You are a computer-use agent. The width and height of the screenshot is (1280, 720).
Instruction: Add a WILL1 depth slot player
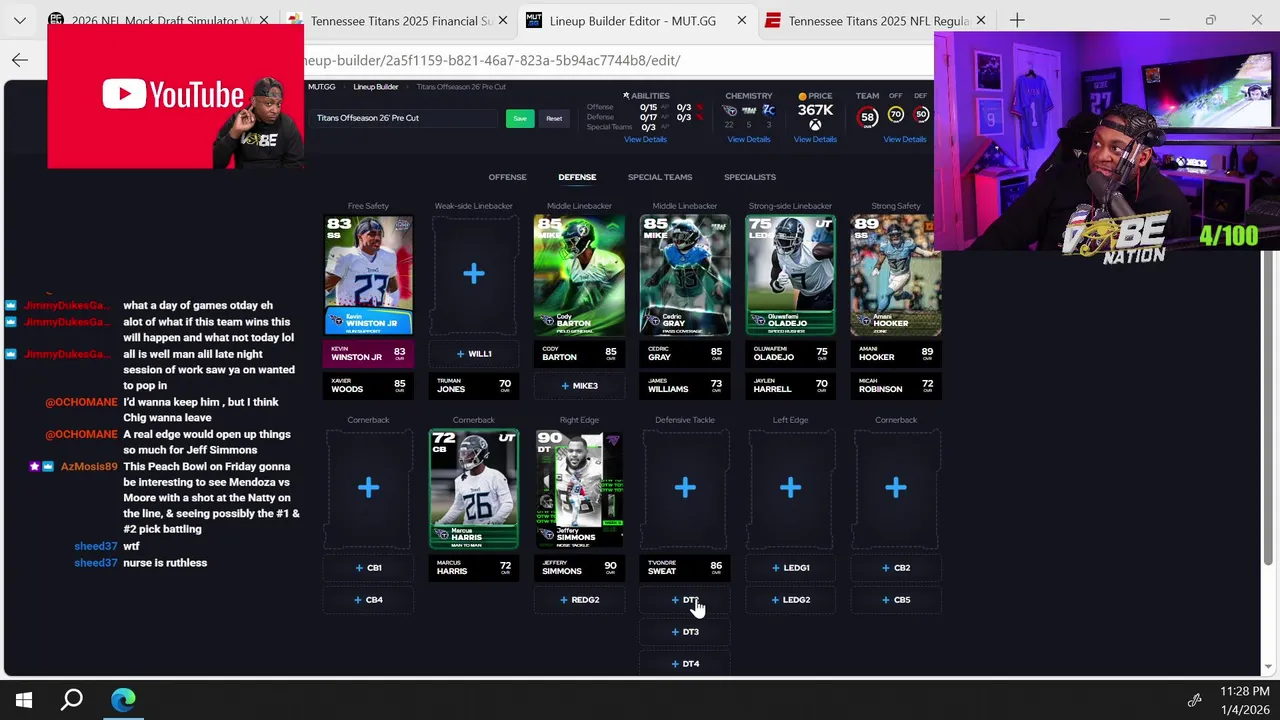(x=473, y=354)
